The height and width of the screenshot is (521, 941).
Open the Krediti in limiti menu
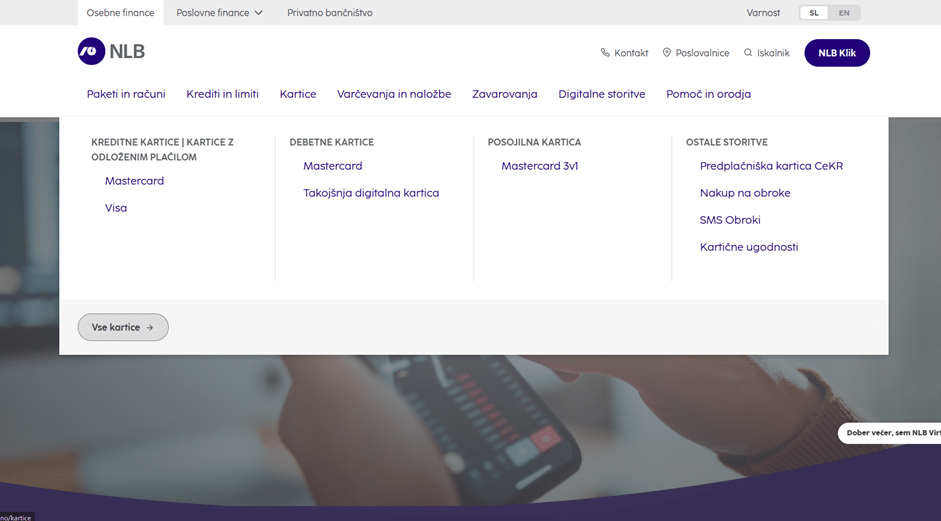click(222, 94)
